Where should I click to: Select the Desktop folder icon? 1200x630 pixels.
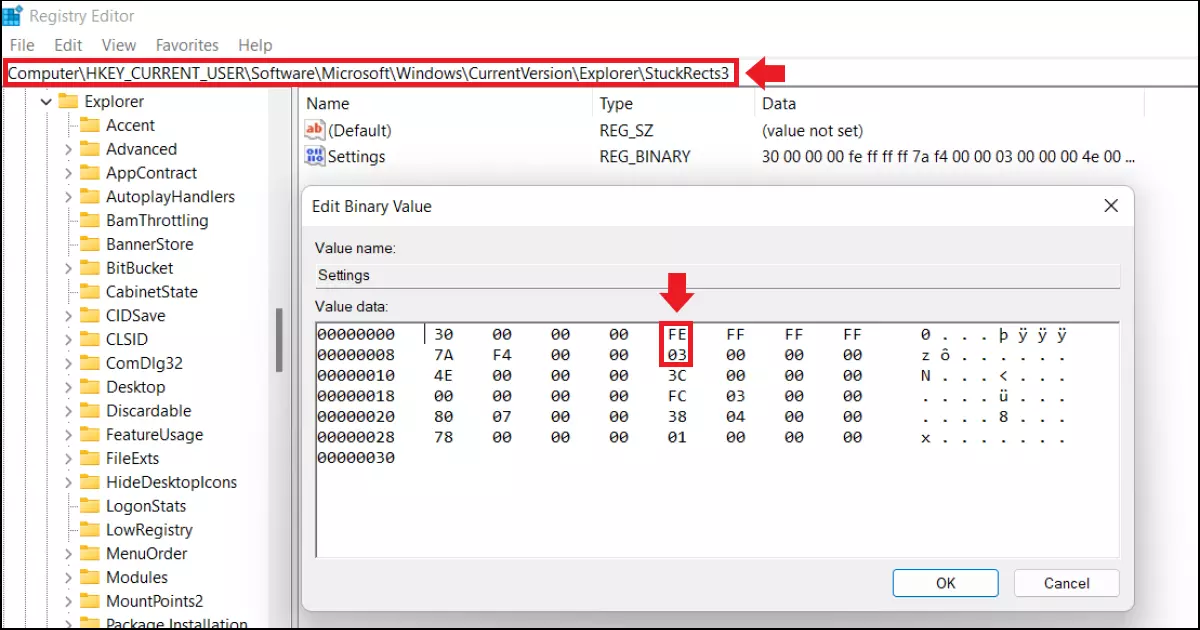point(90,387)
